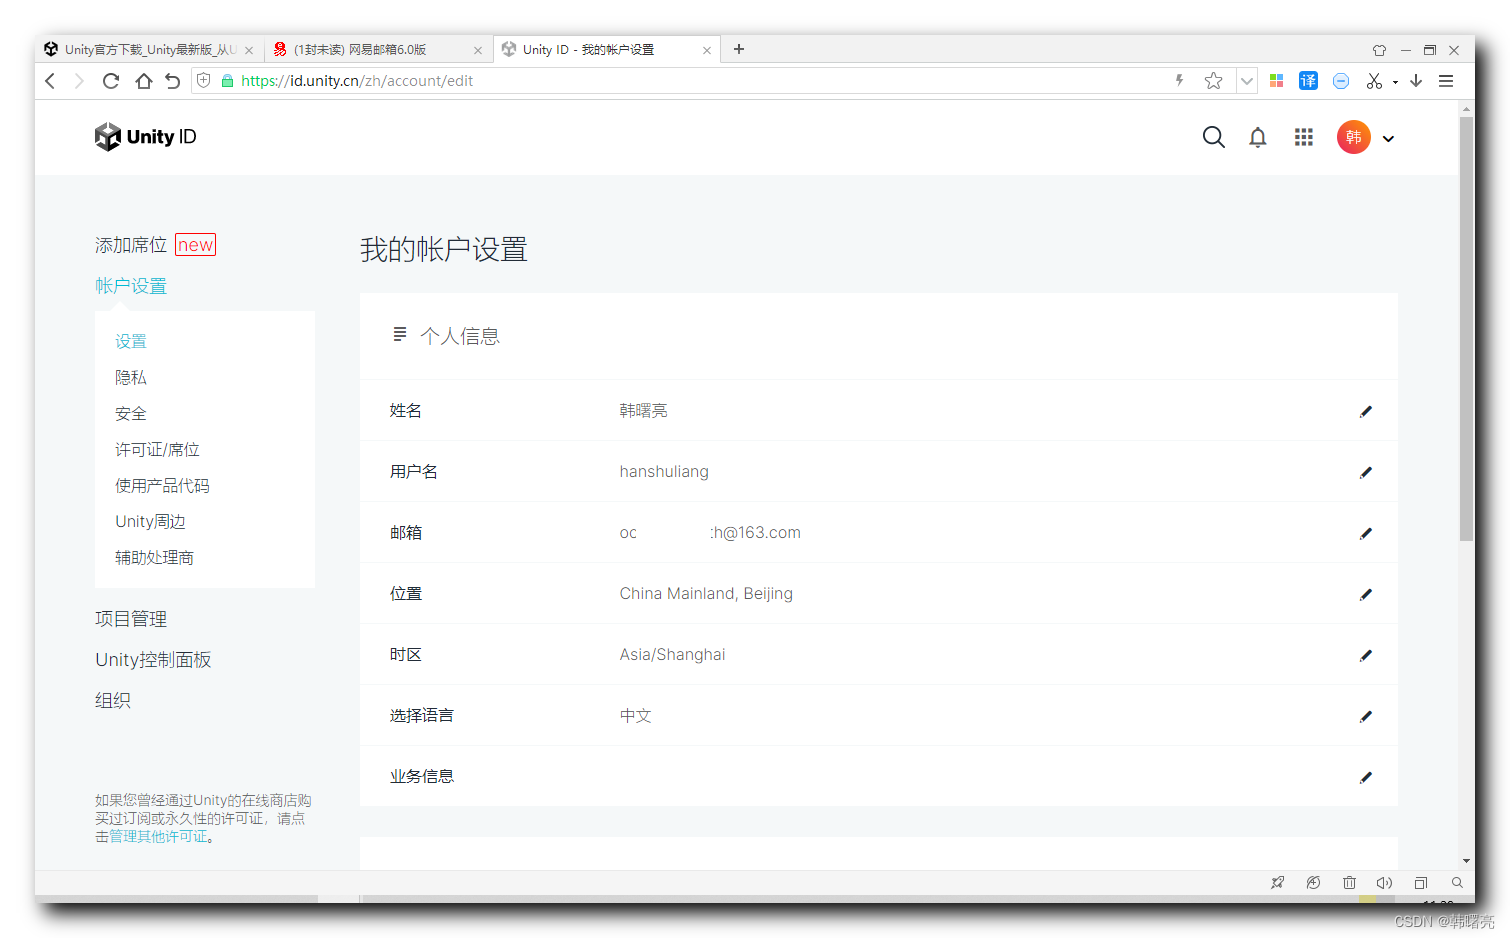Open the search magnifier in Unity header
This screenshot has height=938, width=1510.
click(x=1213, y=137)
